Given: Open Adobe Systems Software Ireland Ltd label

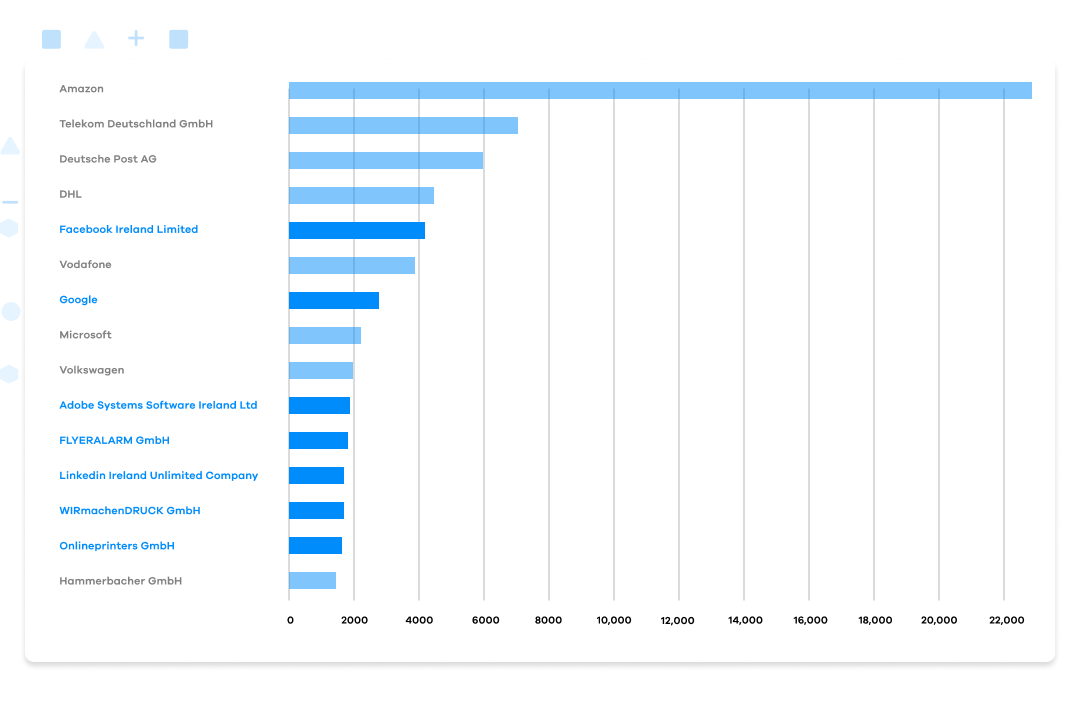Looking at the screenshot, I should pyautogui.click(x=158, y=405).
